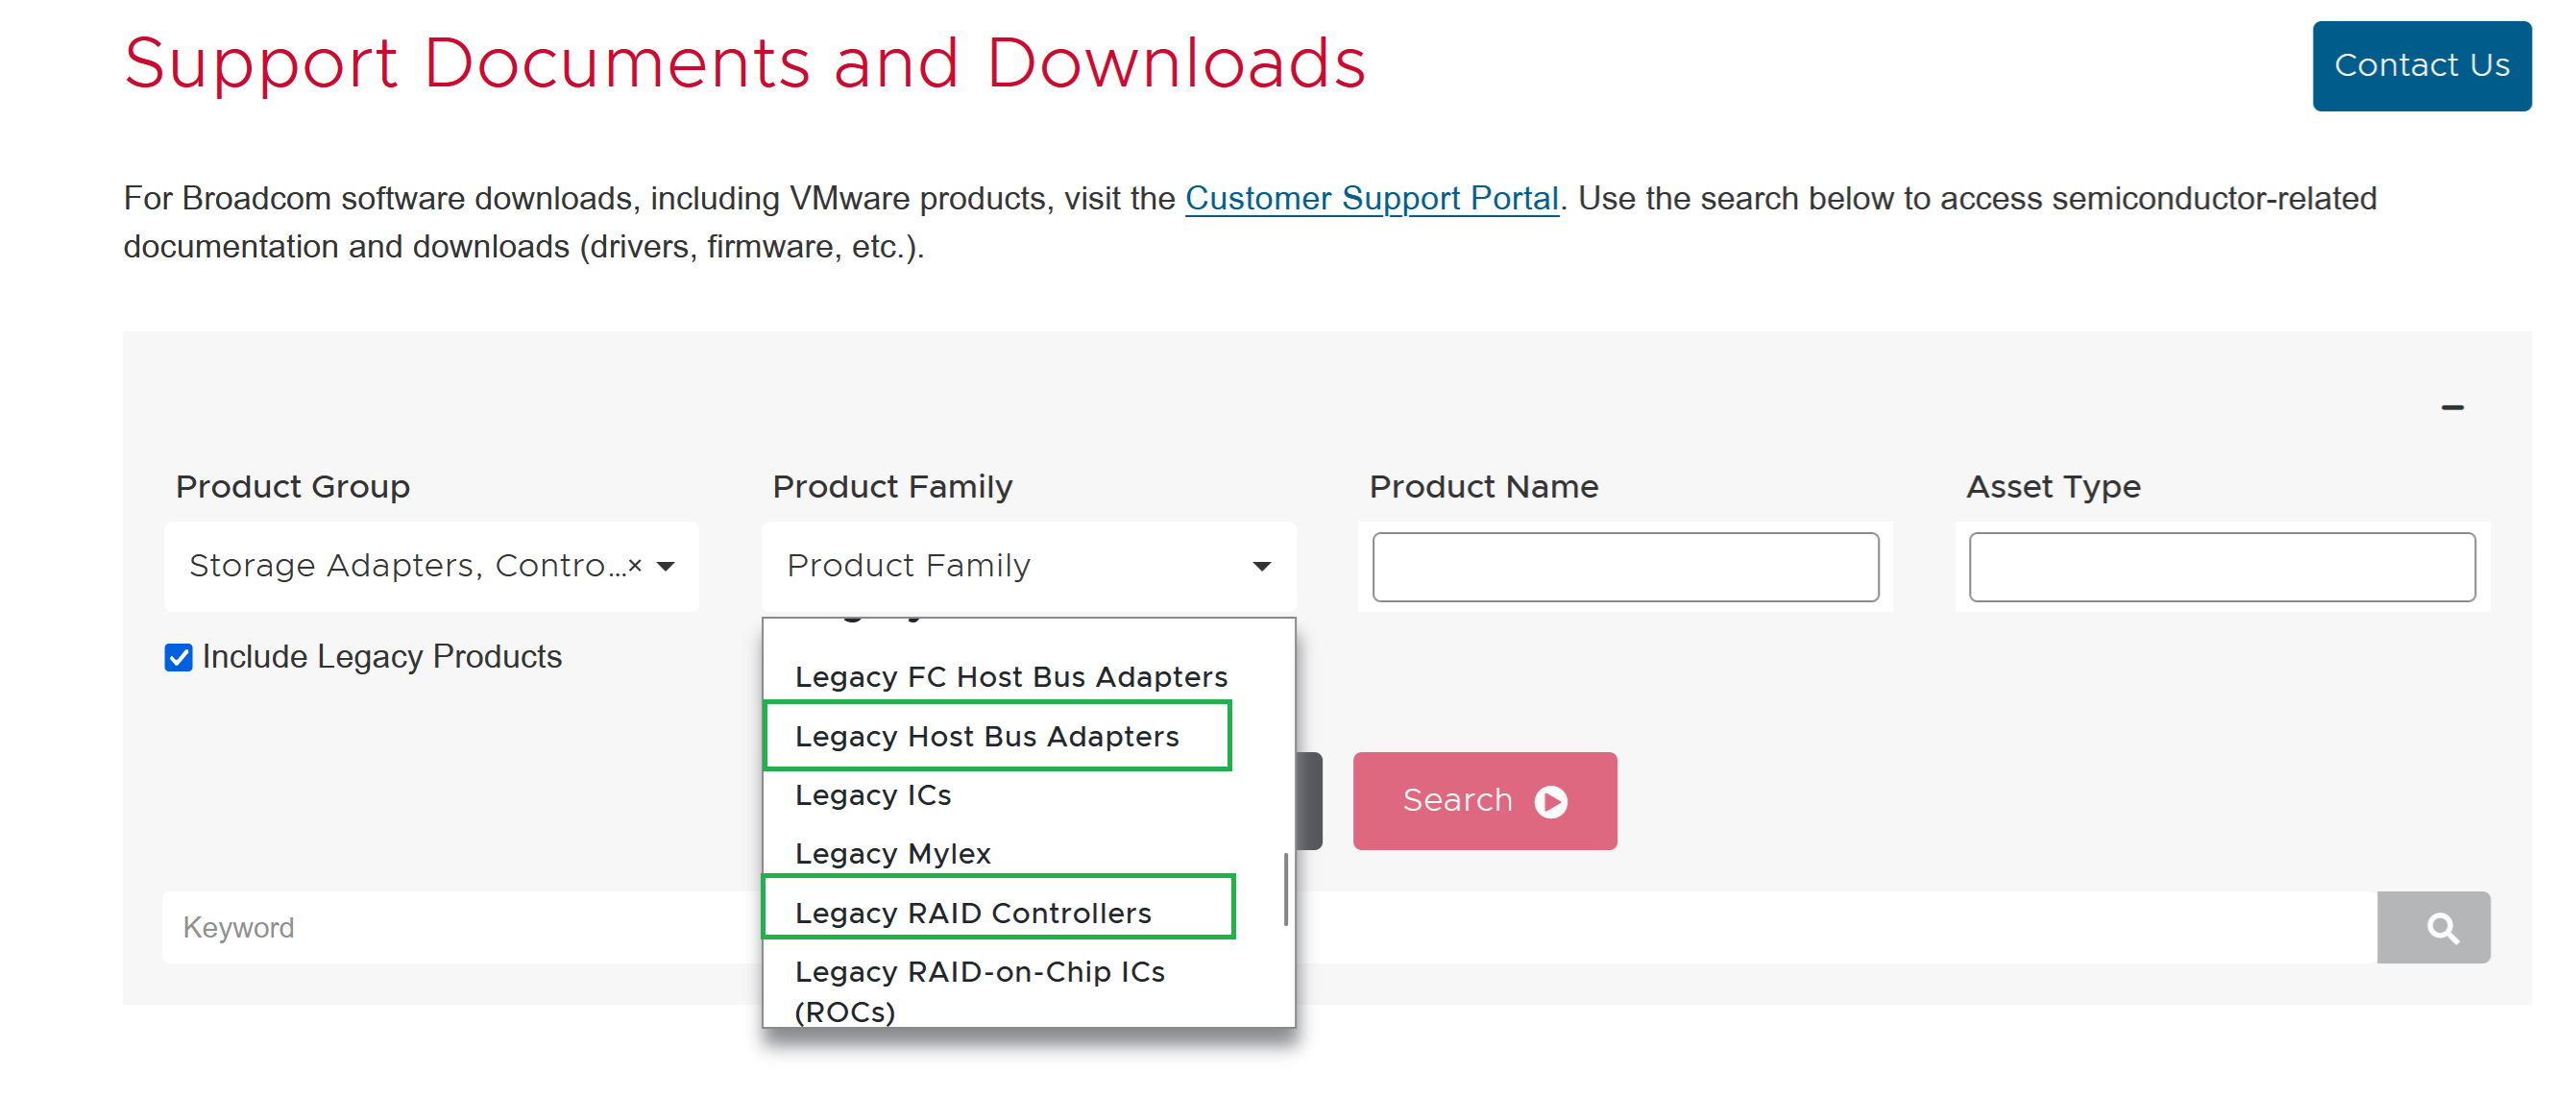Click into the Asset Type field
The image size is (2576, 1097).
click(x=2220, y=567)
